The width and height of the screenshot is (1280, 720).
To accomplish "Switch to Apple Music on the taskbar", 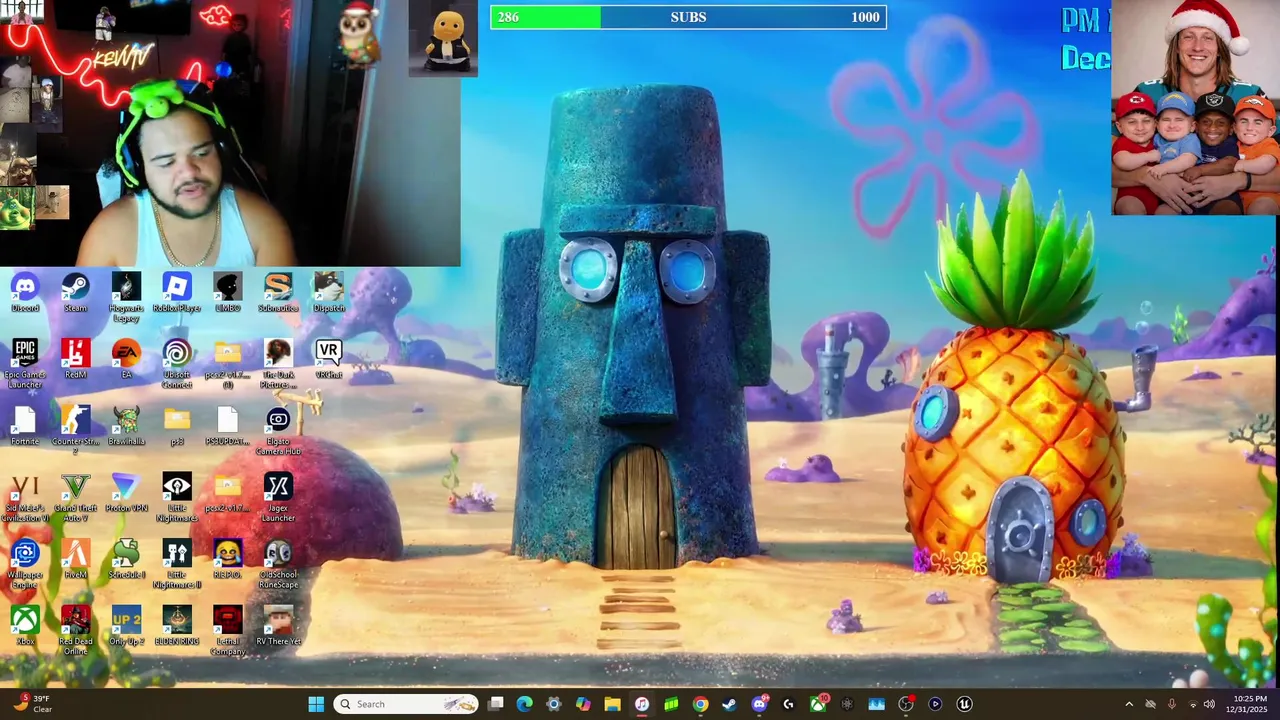I will (642, 704).
